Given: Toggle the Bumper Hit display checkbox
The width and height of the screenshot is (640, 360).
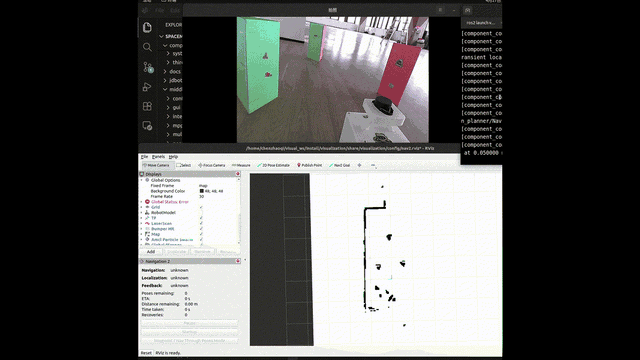Looking at the screenshot, I should (x=201, y=229).
